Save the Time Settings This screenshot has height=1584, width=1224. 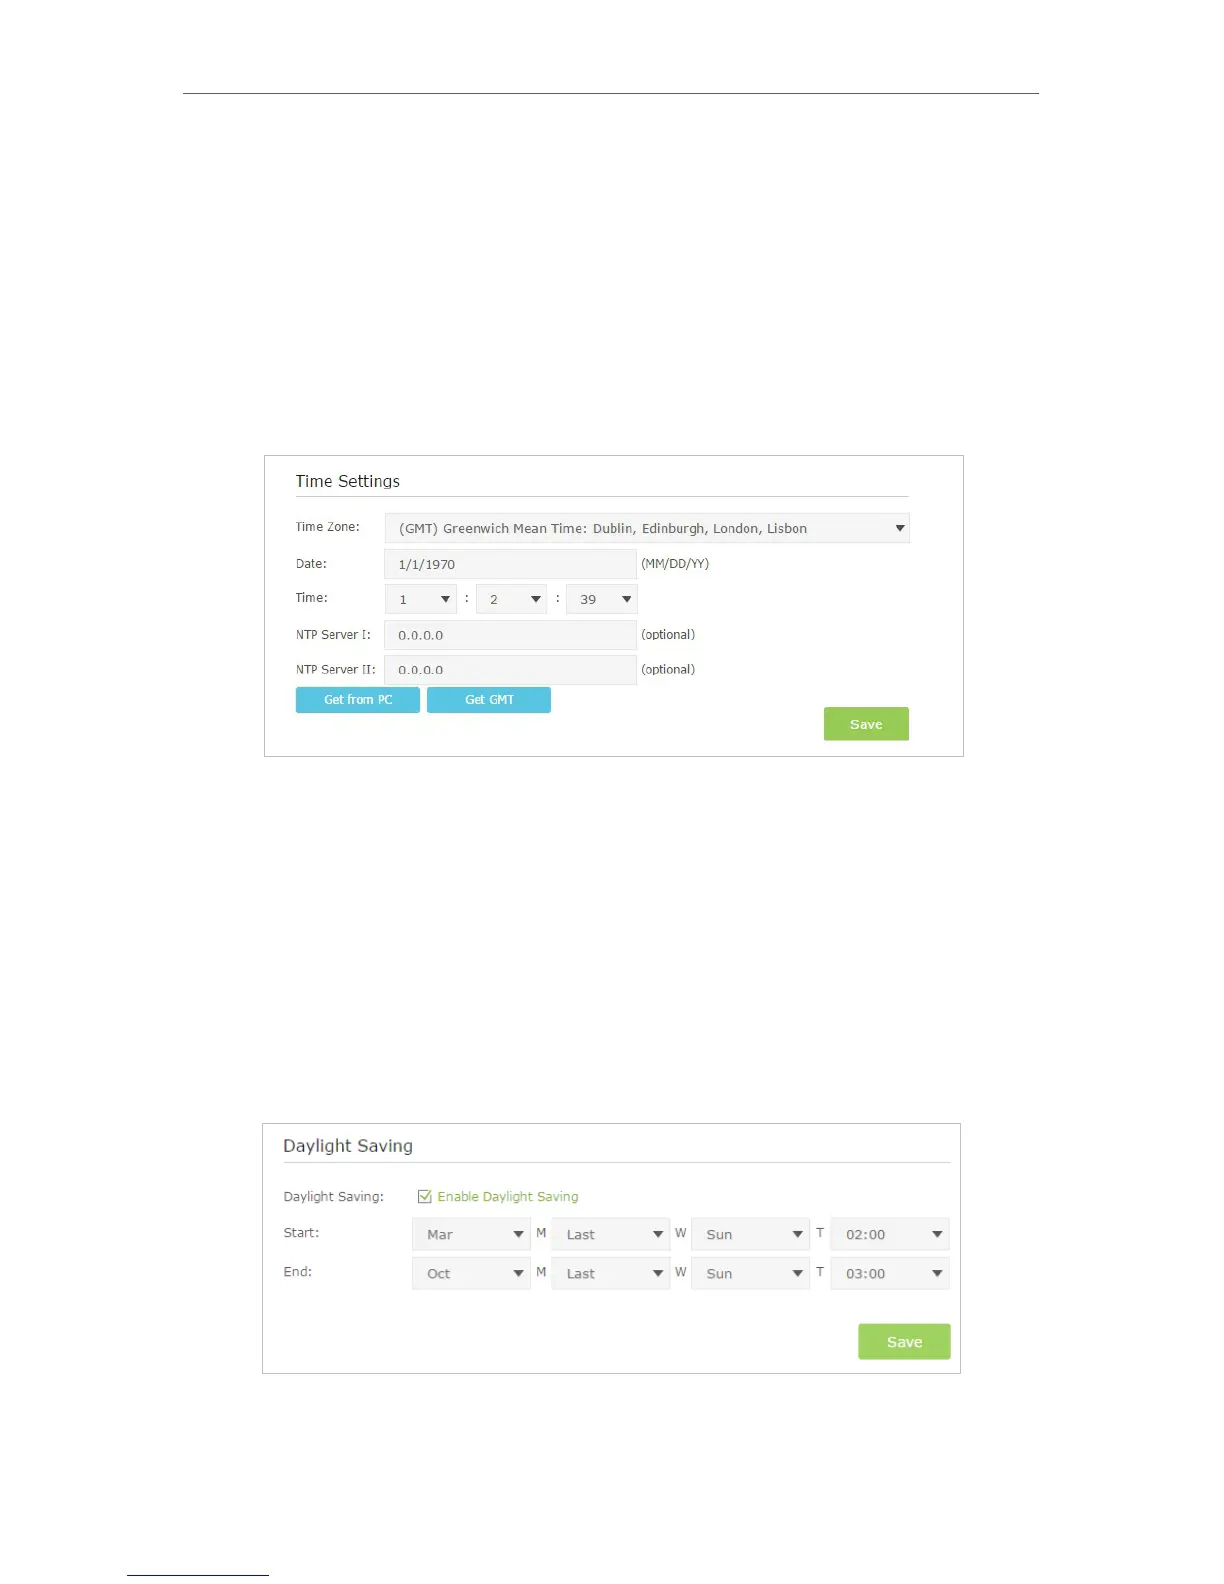866,724
